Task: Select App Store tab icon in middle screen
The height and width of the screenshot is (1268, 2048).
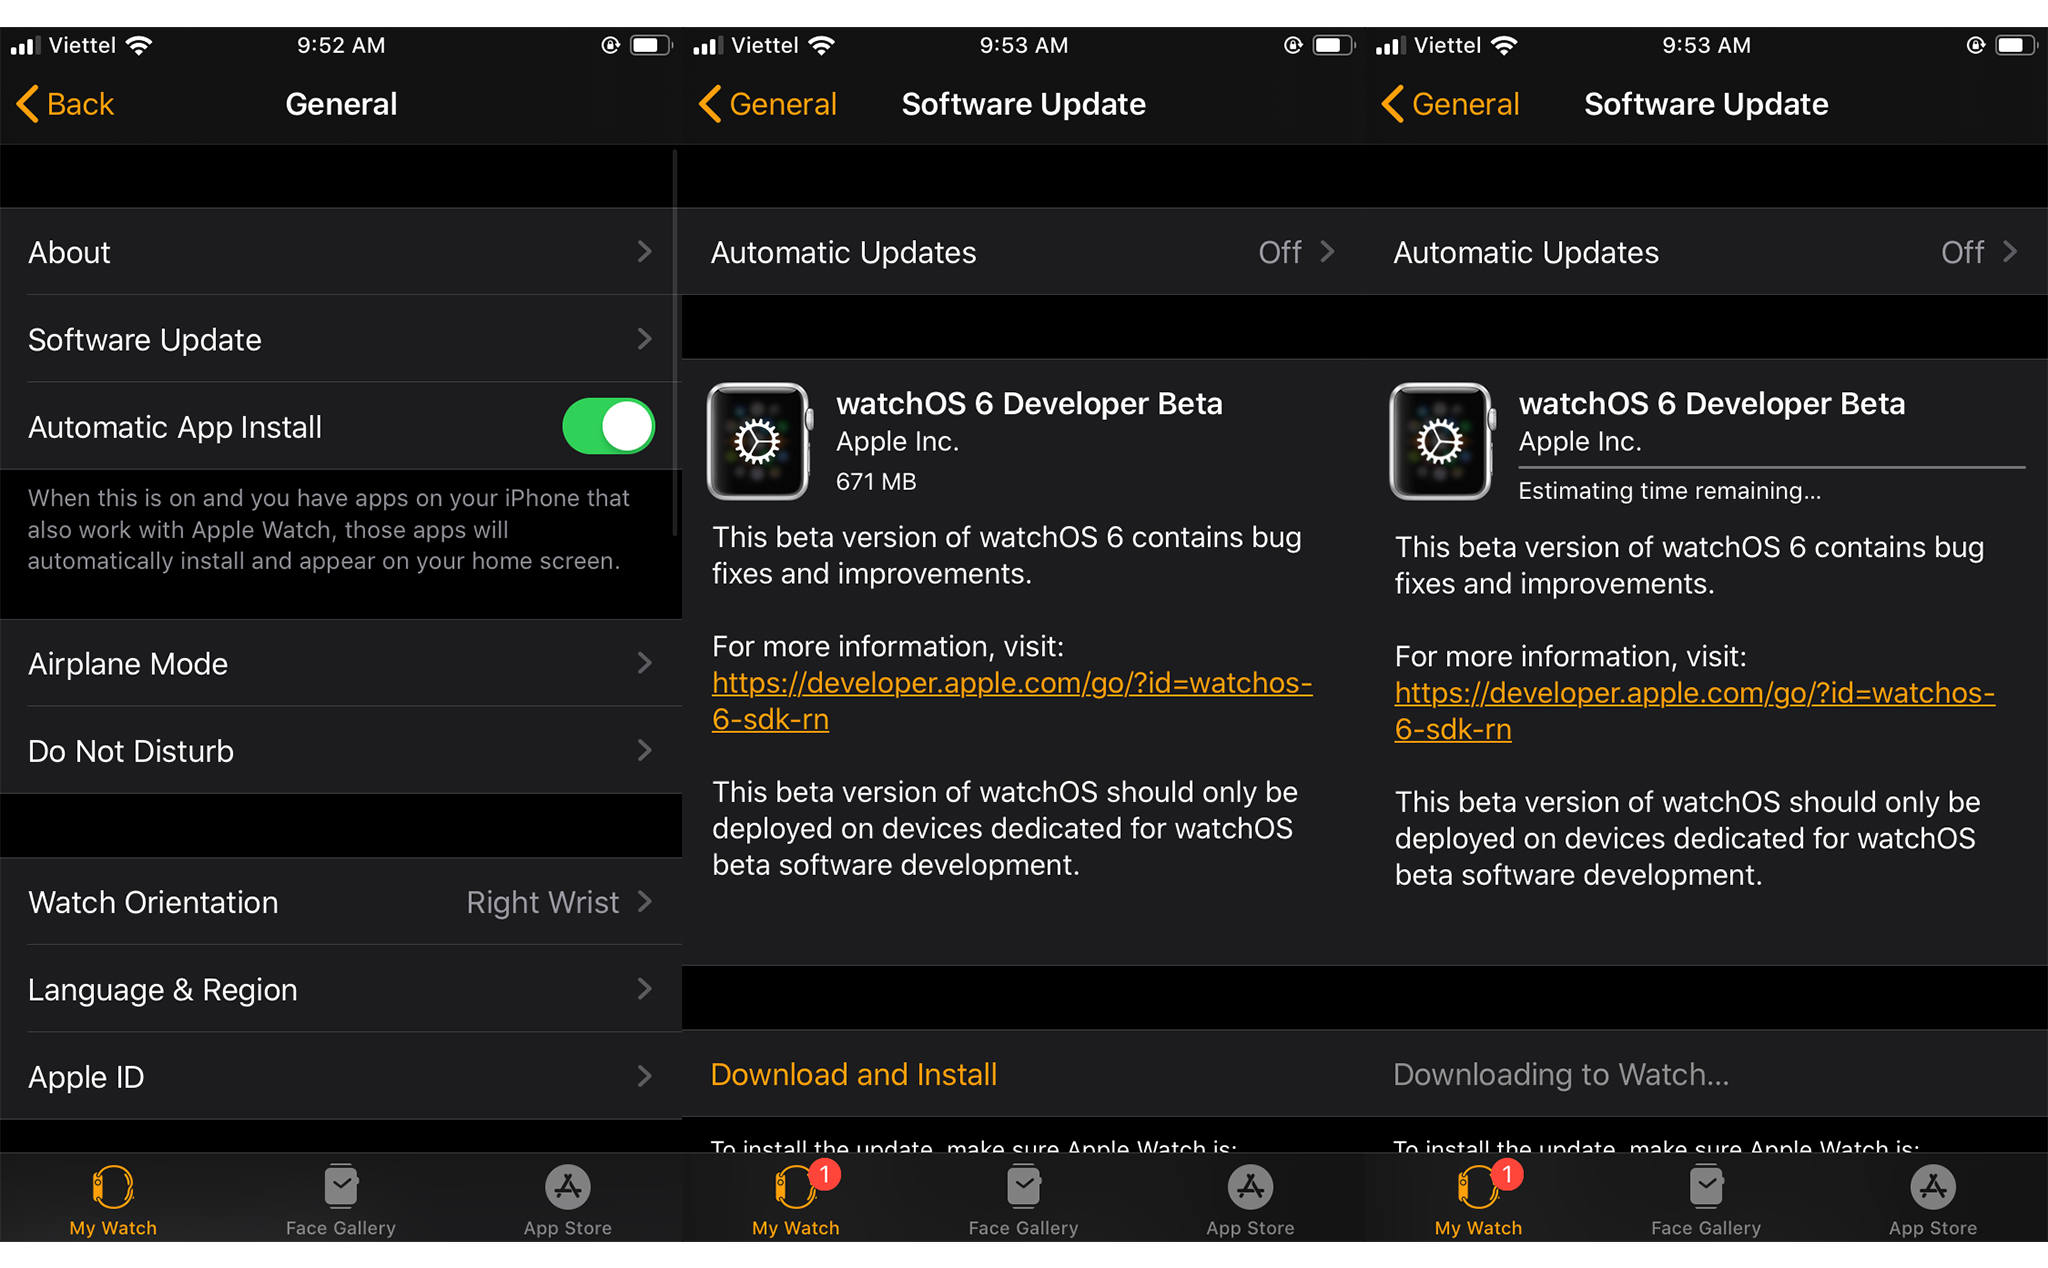Action: [x=1251, y=1187]
